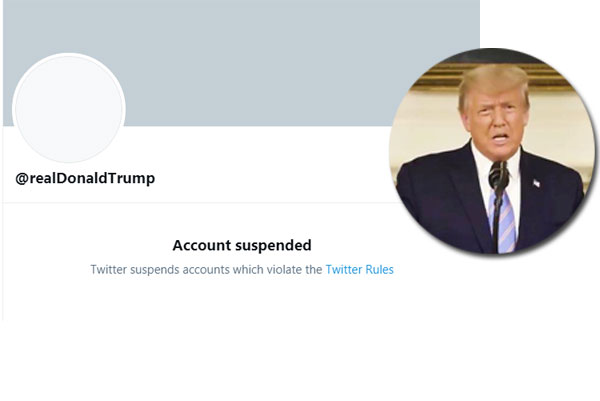Click the flag lapel pin in the photo
The height and width of the screenshot is (401, 600).
(536, 183)
